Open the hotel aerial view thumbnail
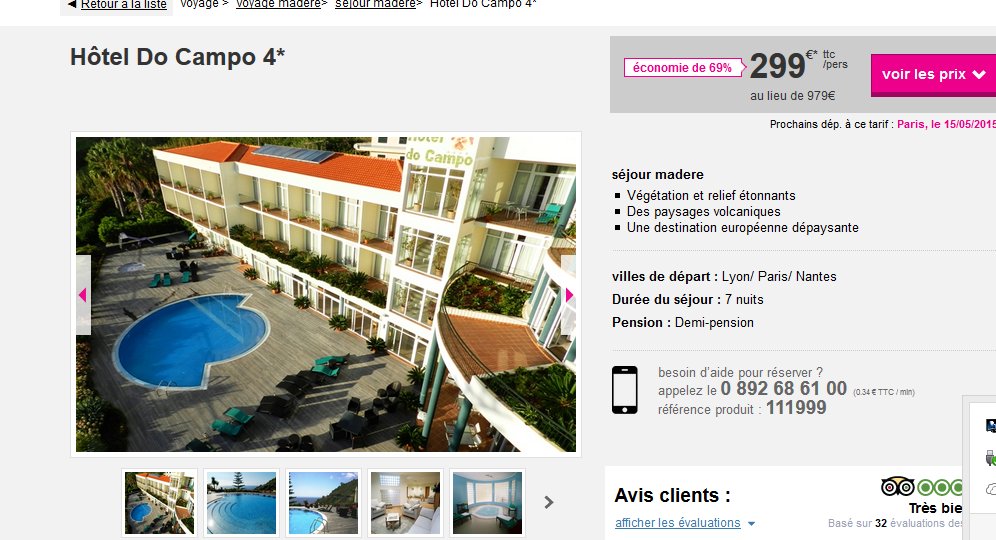The image size is (996, 540). click(x=159, y=503)
